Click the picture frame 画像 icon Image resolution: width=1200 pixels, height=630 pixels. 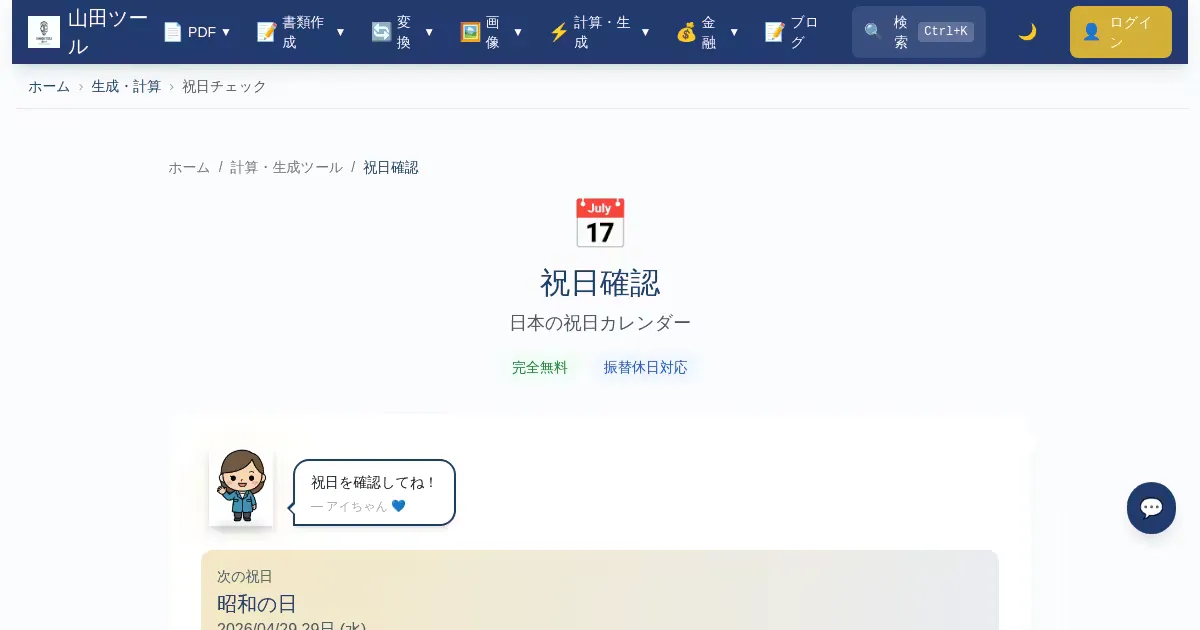[470, 32]
